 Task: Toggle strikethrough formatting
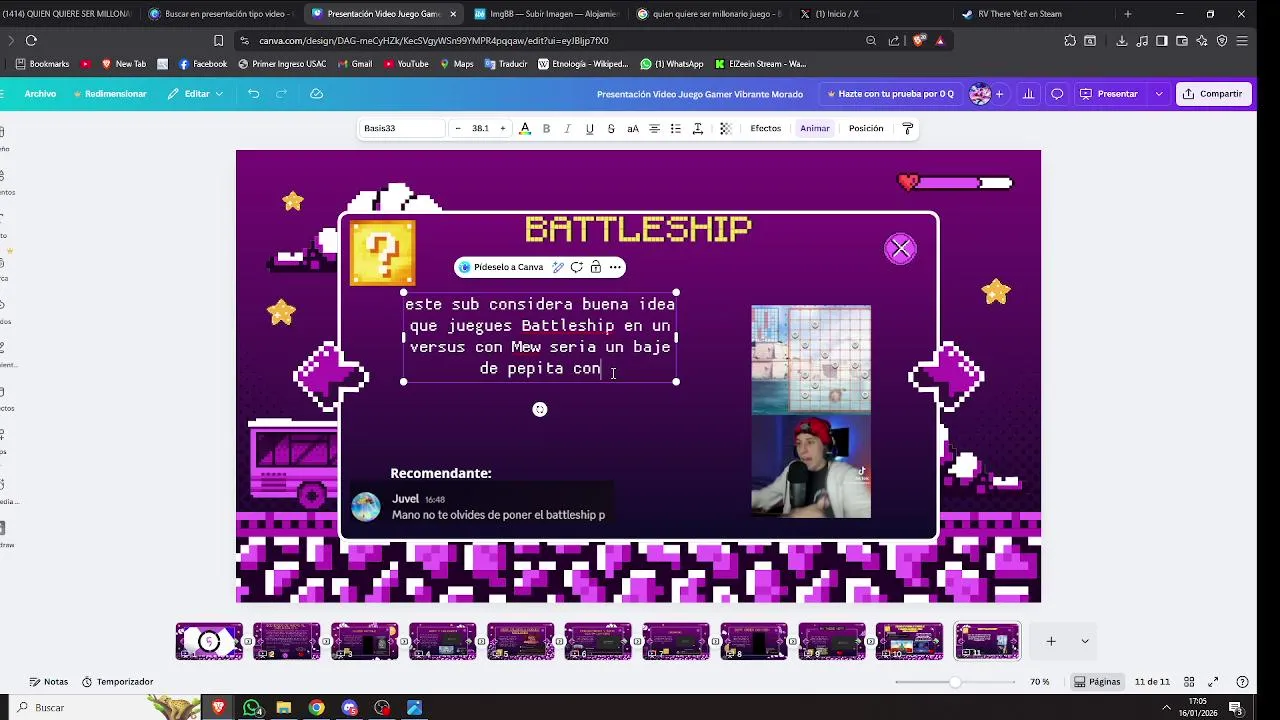pyautogui.click(x=611, y=128)
